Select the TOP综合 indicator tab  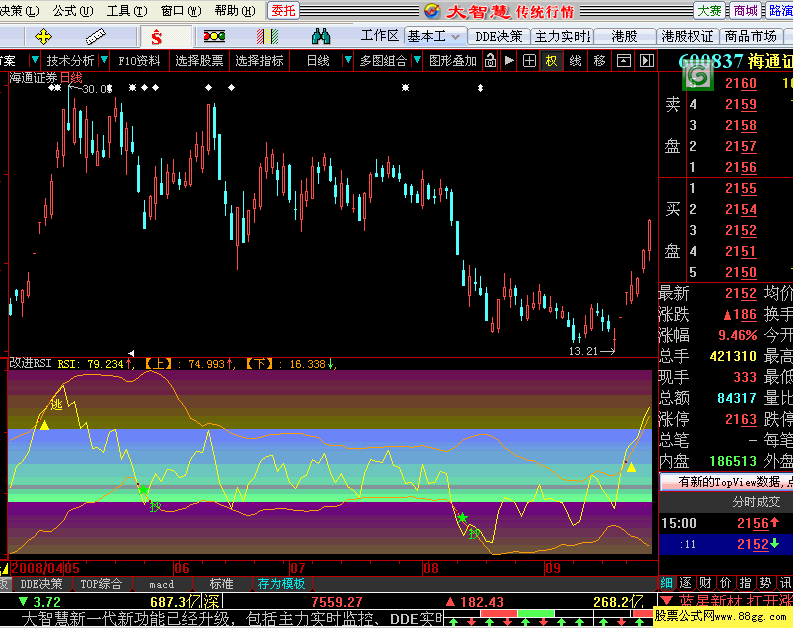coord(101,584)
